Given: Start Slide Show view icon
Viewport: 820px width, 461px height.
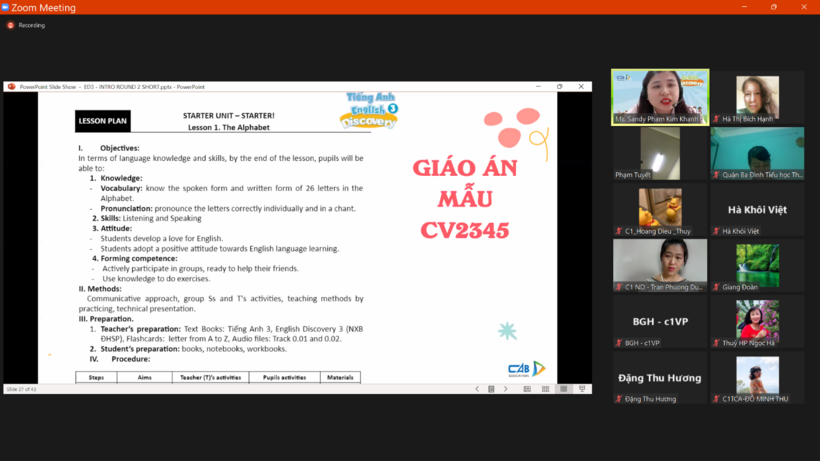Looking at the screenshot, I should 582,389.
